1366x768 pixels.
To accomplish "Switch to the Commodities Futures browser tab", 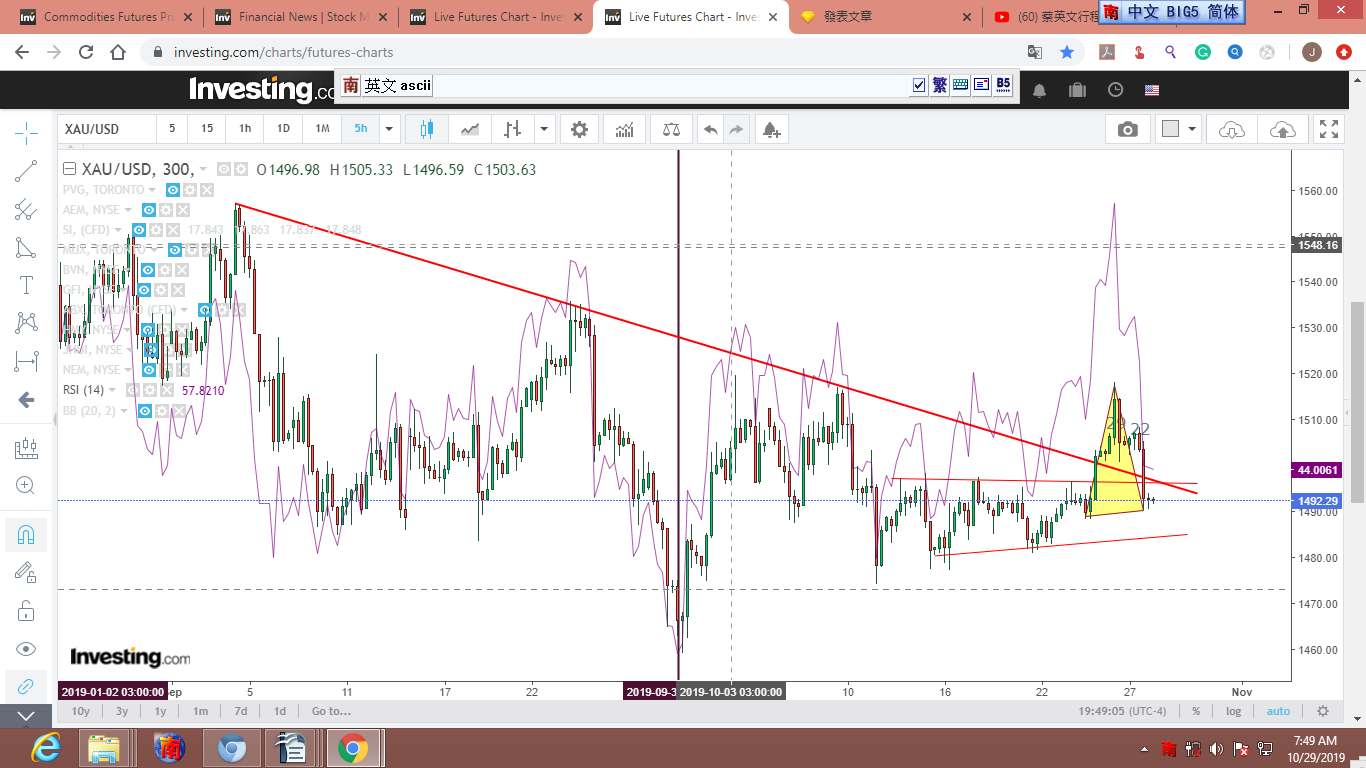I will point(100,17).
